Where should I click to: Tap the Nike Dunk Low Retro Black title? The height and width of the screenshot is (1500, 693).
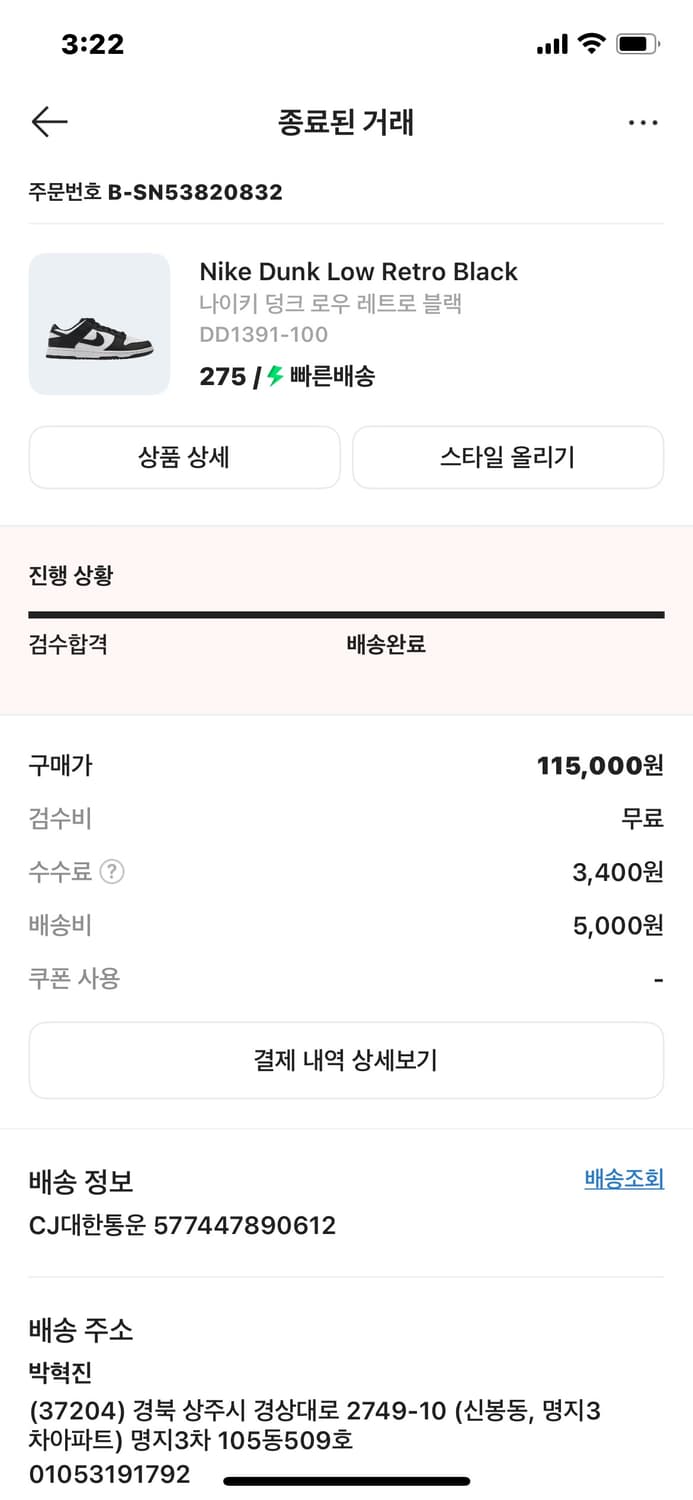(358, 272)
